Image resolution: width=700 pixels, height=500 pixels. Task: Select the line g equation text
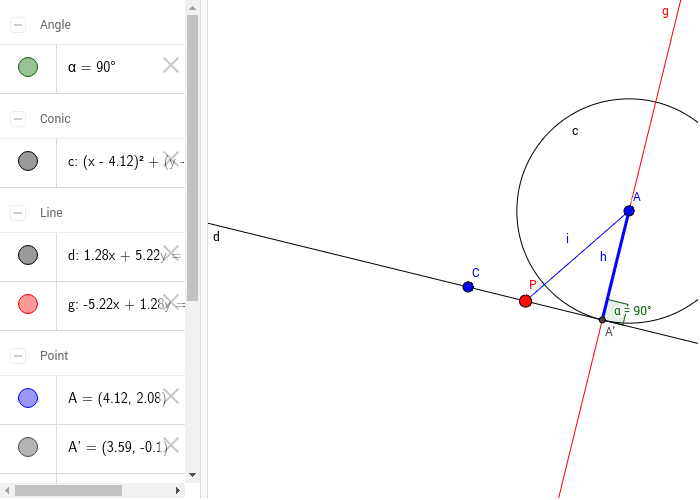(x=126, y=304)
